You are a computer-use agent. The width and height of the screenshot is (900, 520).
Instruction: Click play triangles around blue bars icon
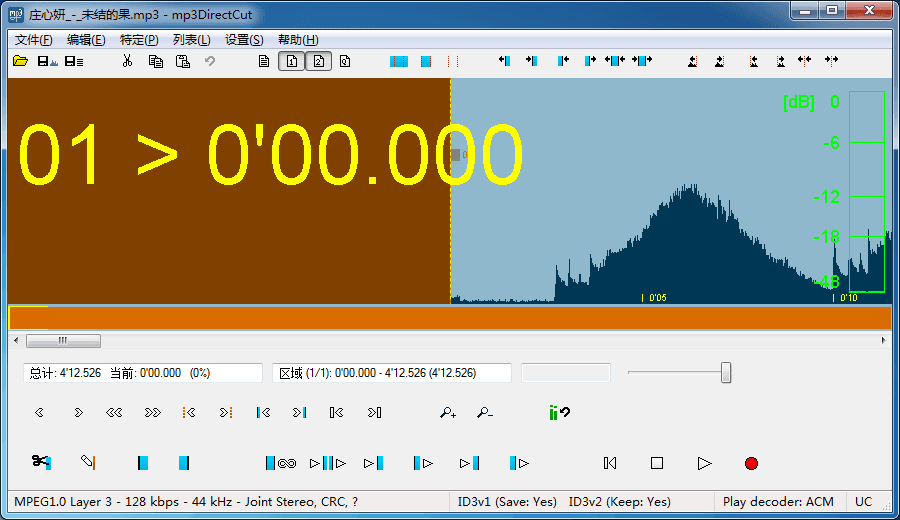[x=328, y=463]
